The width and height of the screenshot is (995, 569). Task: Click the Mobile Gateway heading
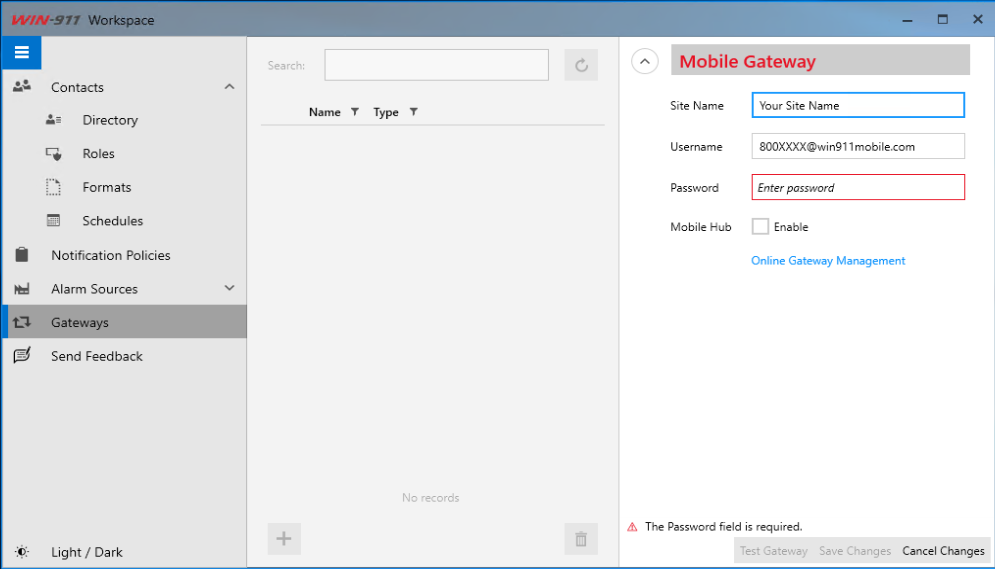click(x=748, y=62)
